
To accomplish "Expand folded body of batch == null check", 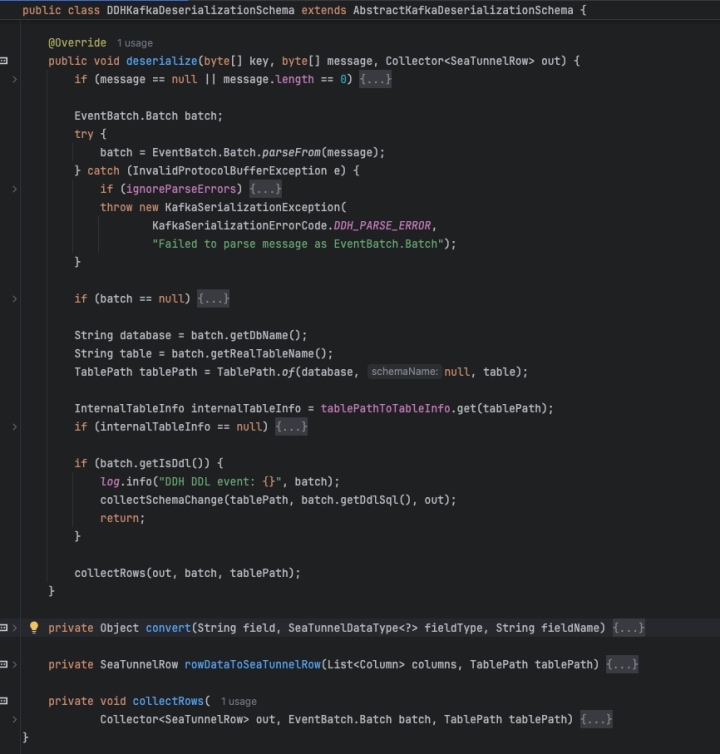I will click(214, 298).
